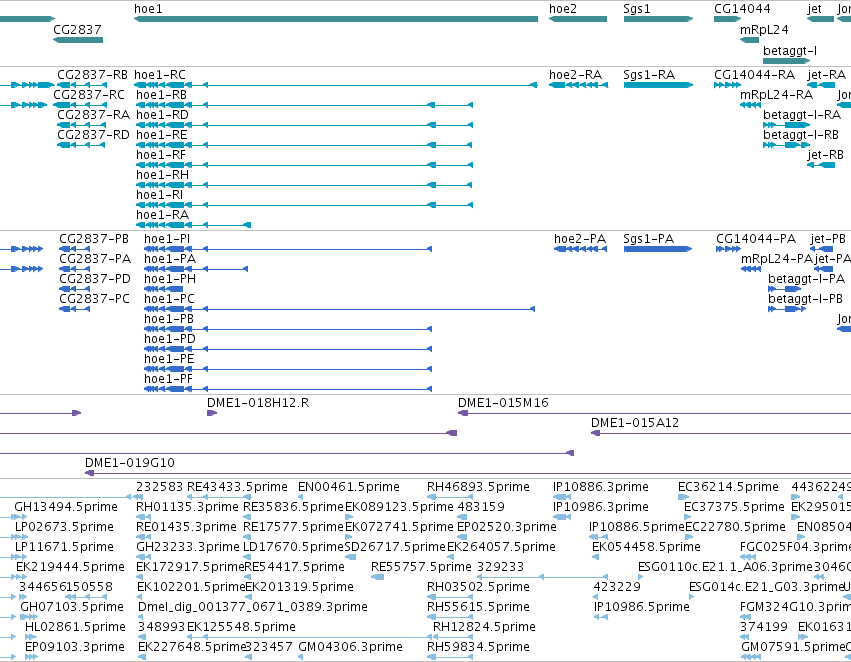This screenshot has width=851, height=662.
Task: Select the hoe1 gene bar
Action: click(336, 19)
